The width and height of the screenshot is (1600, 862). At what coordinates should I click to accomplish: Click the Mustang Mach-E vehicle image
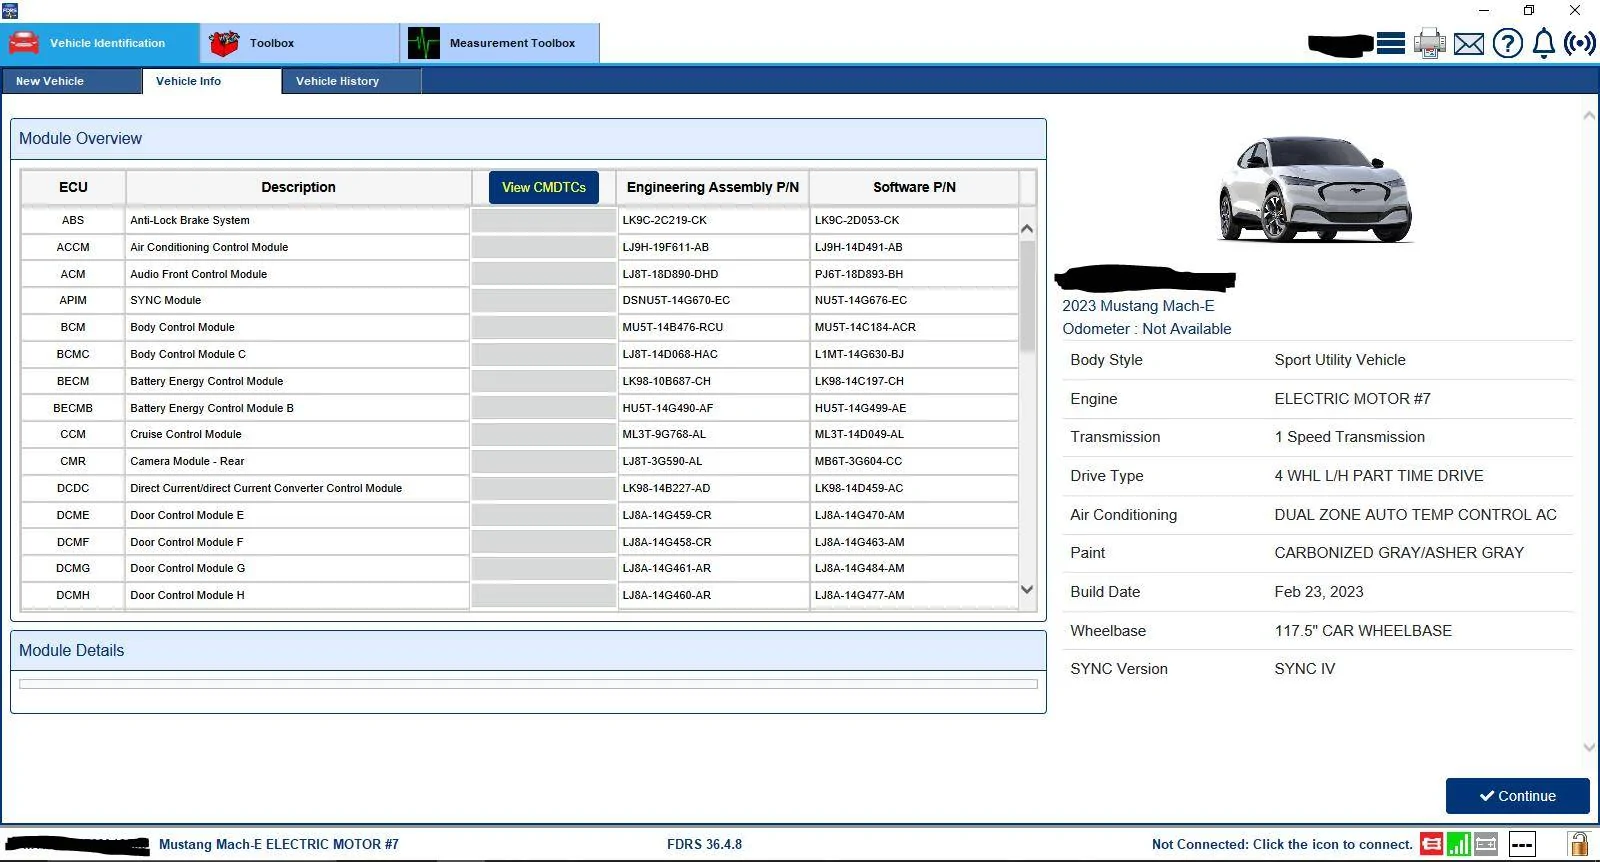(1315, 188)
